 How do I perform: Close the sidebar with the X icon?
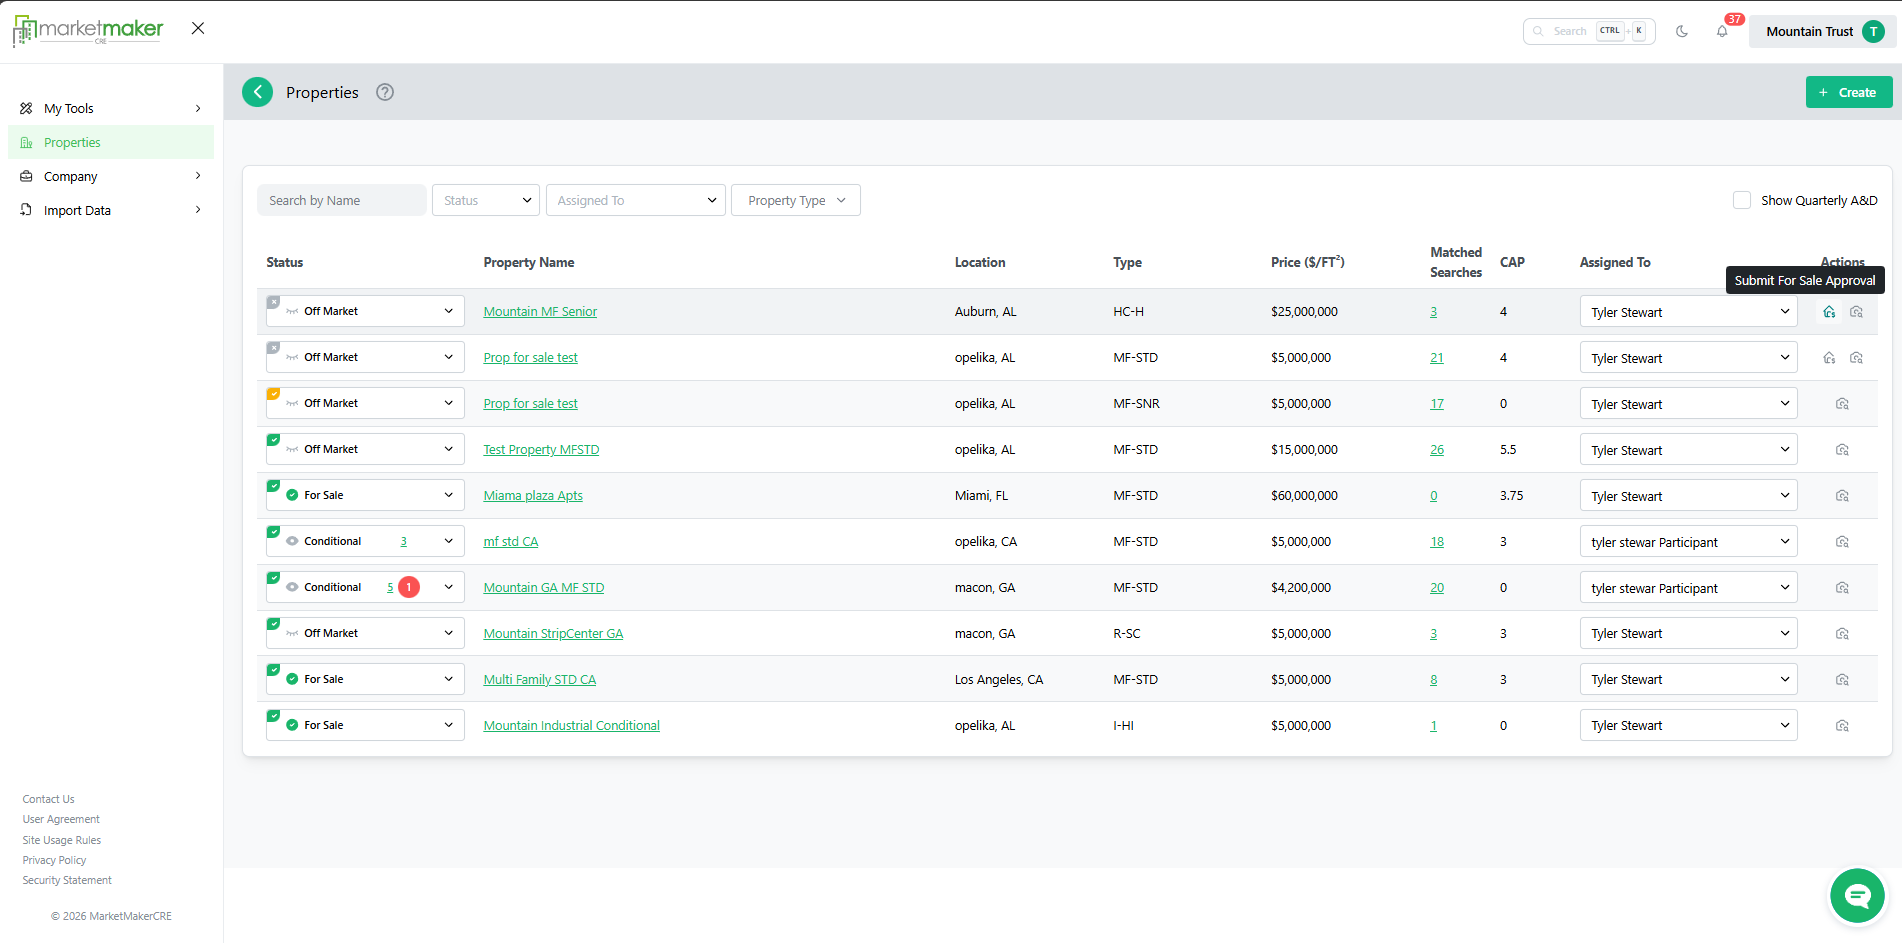click(x=198, y=28)
